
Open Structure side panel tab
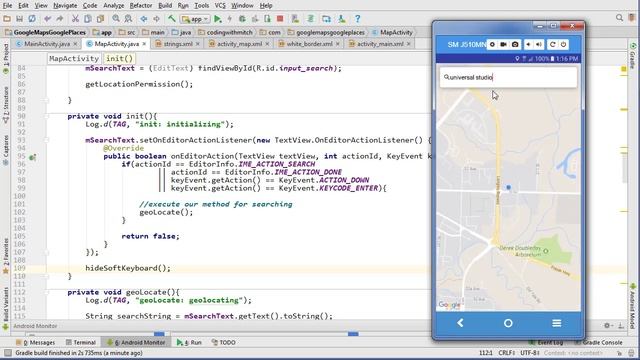point(6,105)
